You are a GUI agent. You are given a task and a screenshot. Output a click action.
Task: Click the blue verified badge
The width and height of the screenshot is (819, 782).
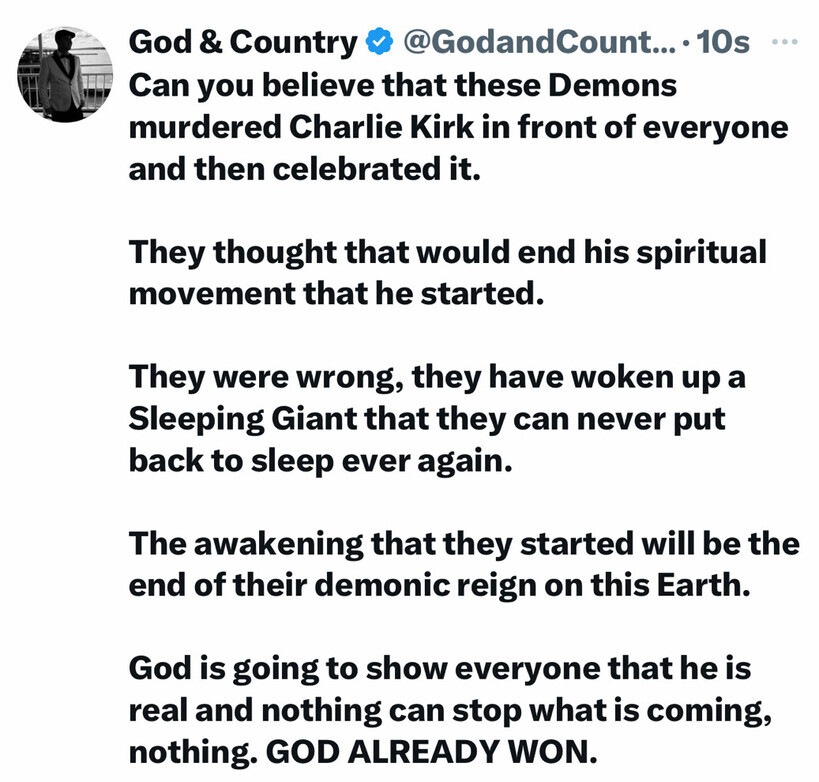tap(378, 43)
